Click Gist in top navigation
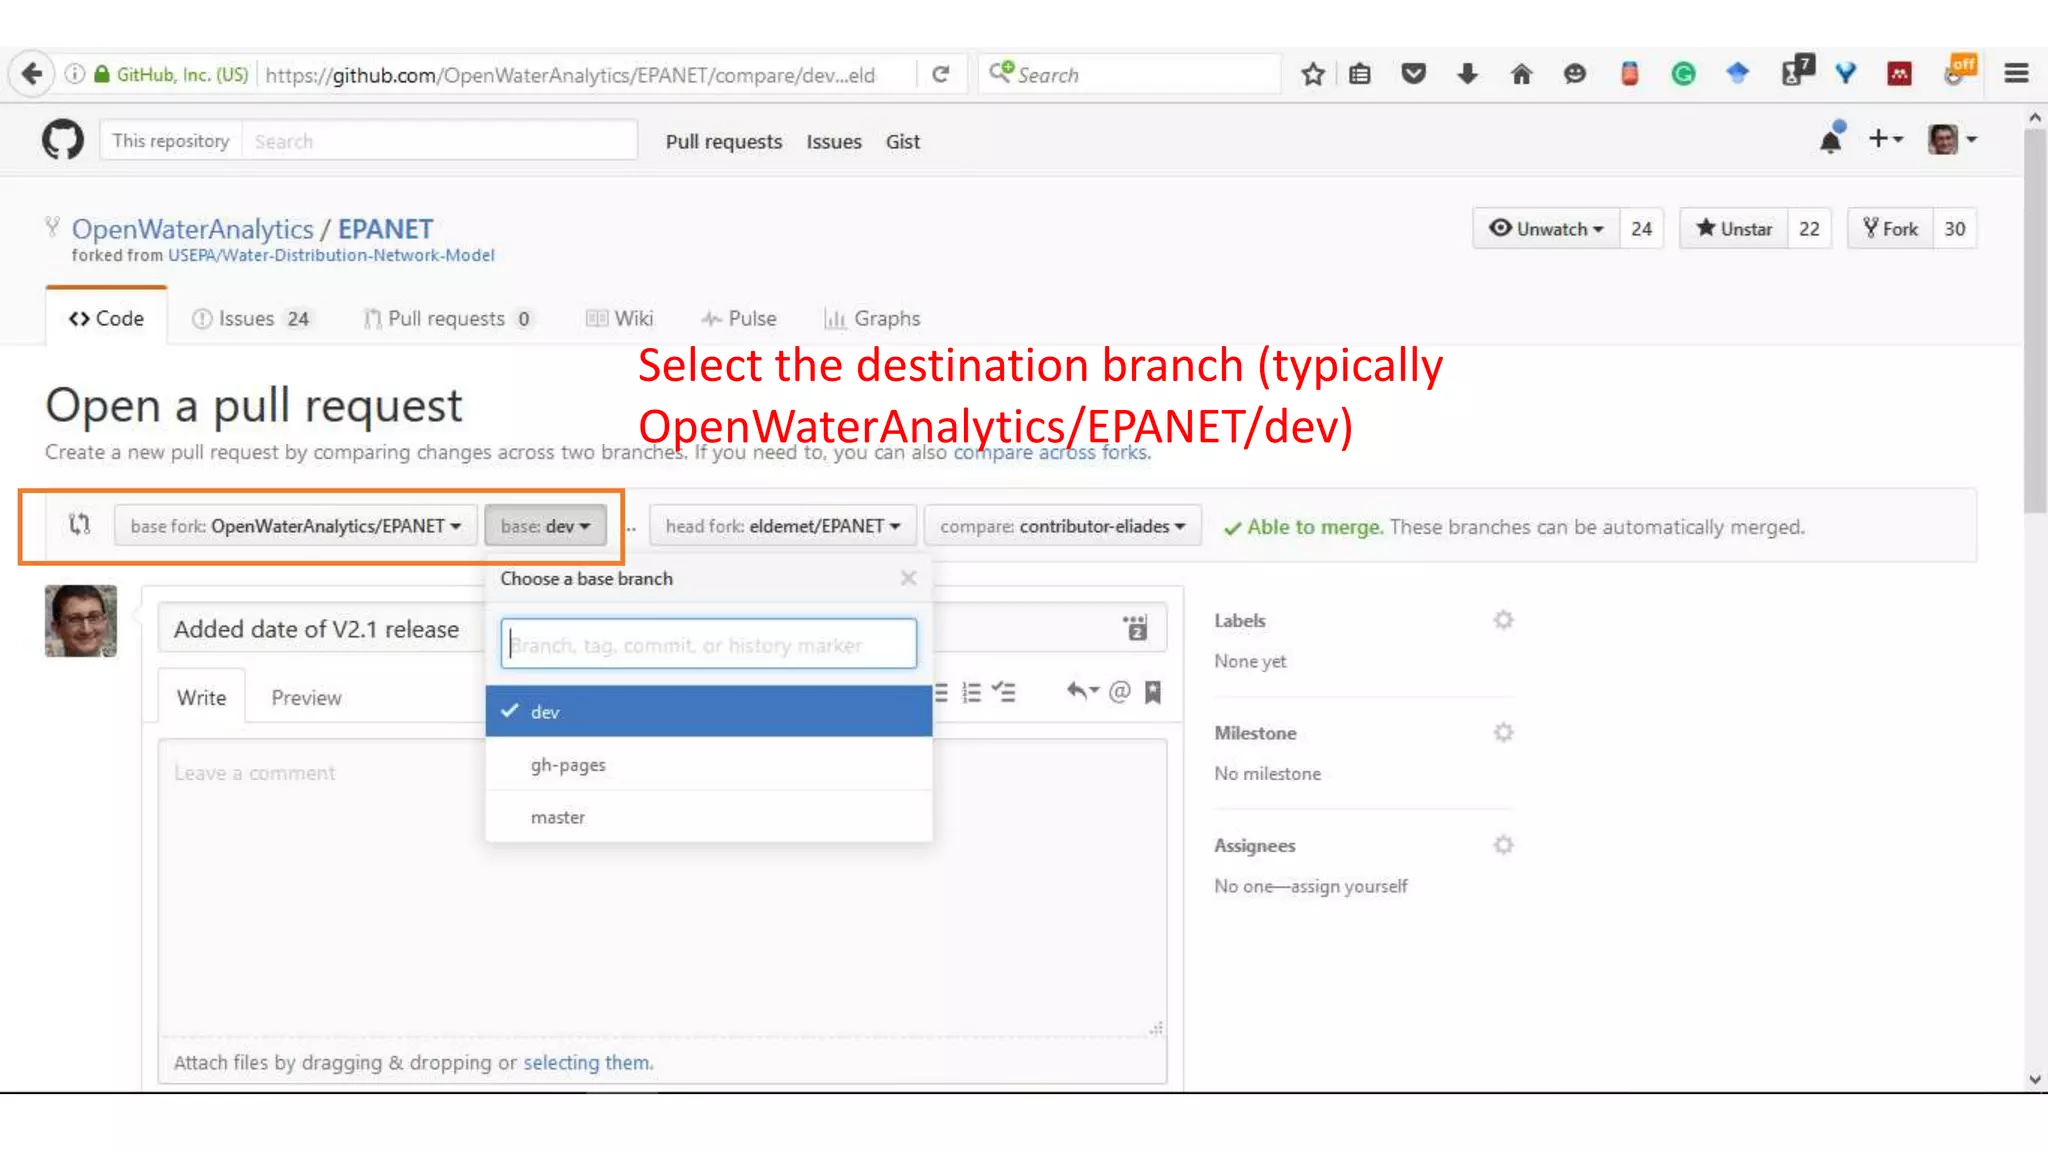Screen dimensions: 2048x1152 coord(902,141)
